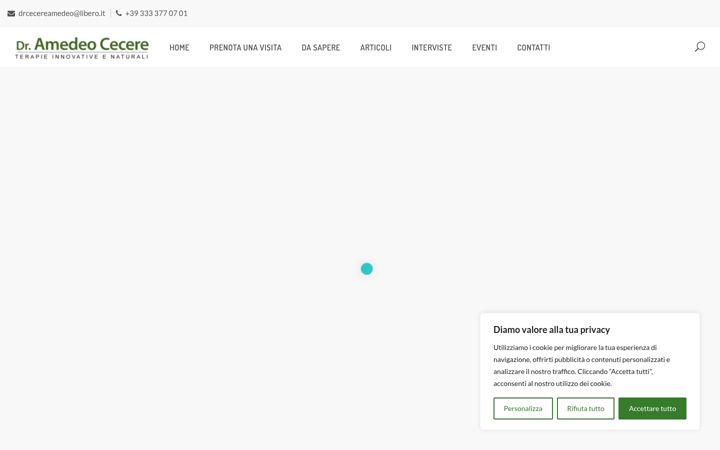
Task: Navigate to EVENTI
Action: 484,47
